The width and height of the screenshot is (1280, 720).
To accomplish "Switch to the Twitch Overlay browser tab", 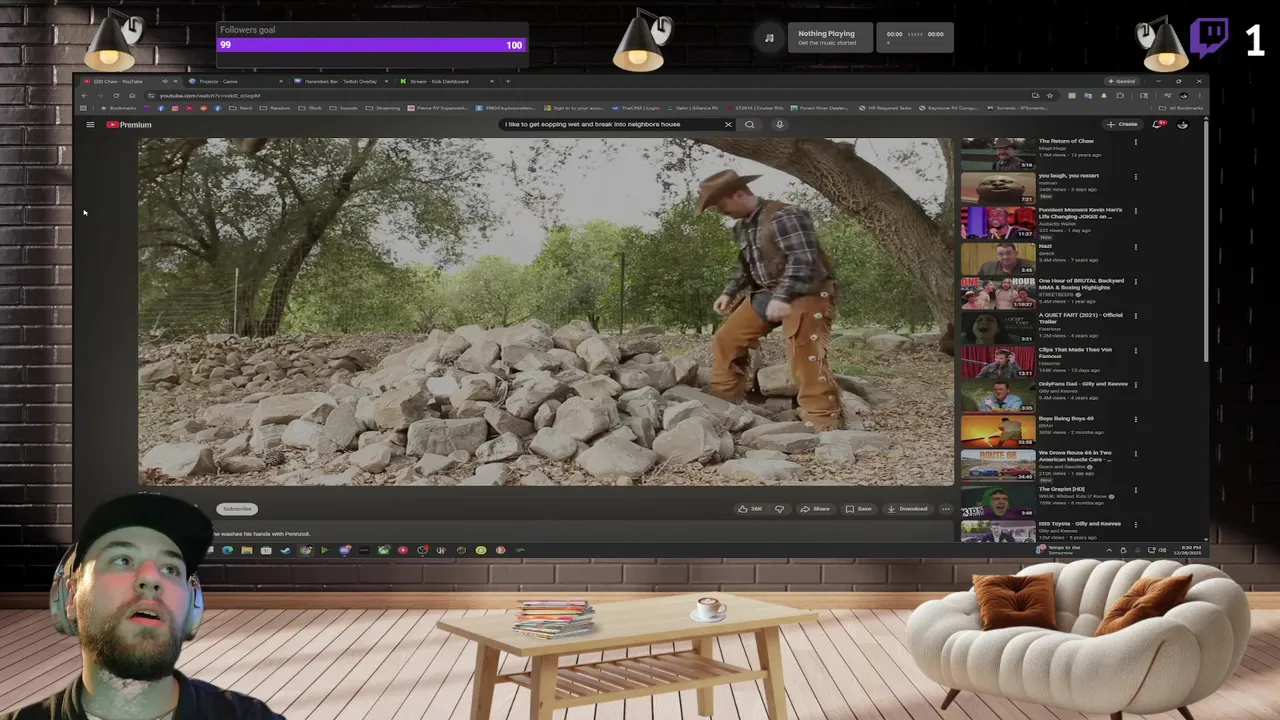I will coord(340,81).
